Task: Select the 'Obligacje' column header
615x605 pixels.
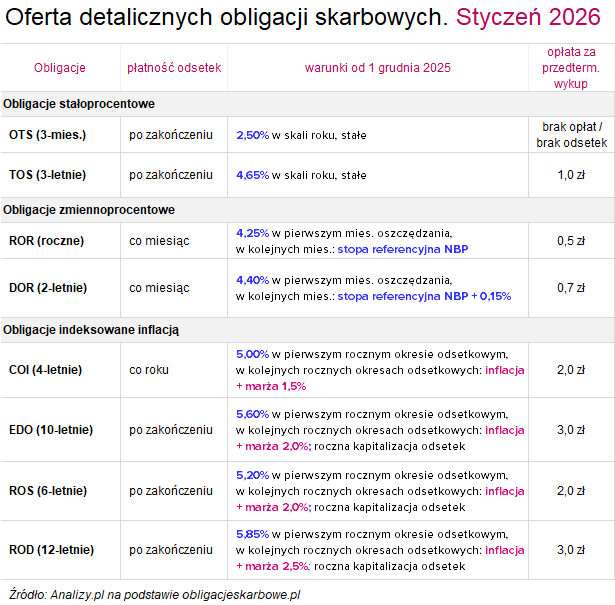Action: (x=60, y=67)
